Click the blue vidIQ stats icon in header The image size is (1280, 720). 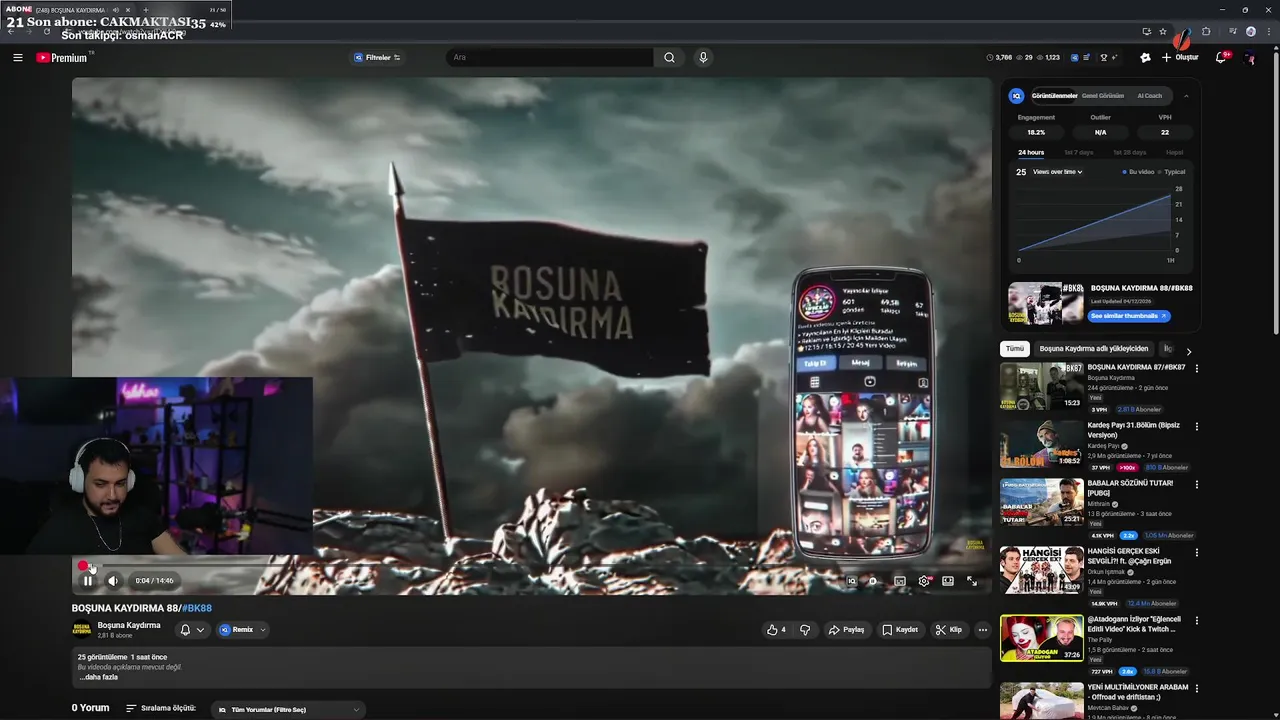[1075, 58]
